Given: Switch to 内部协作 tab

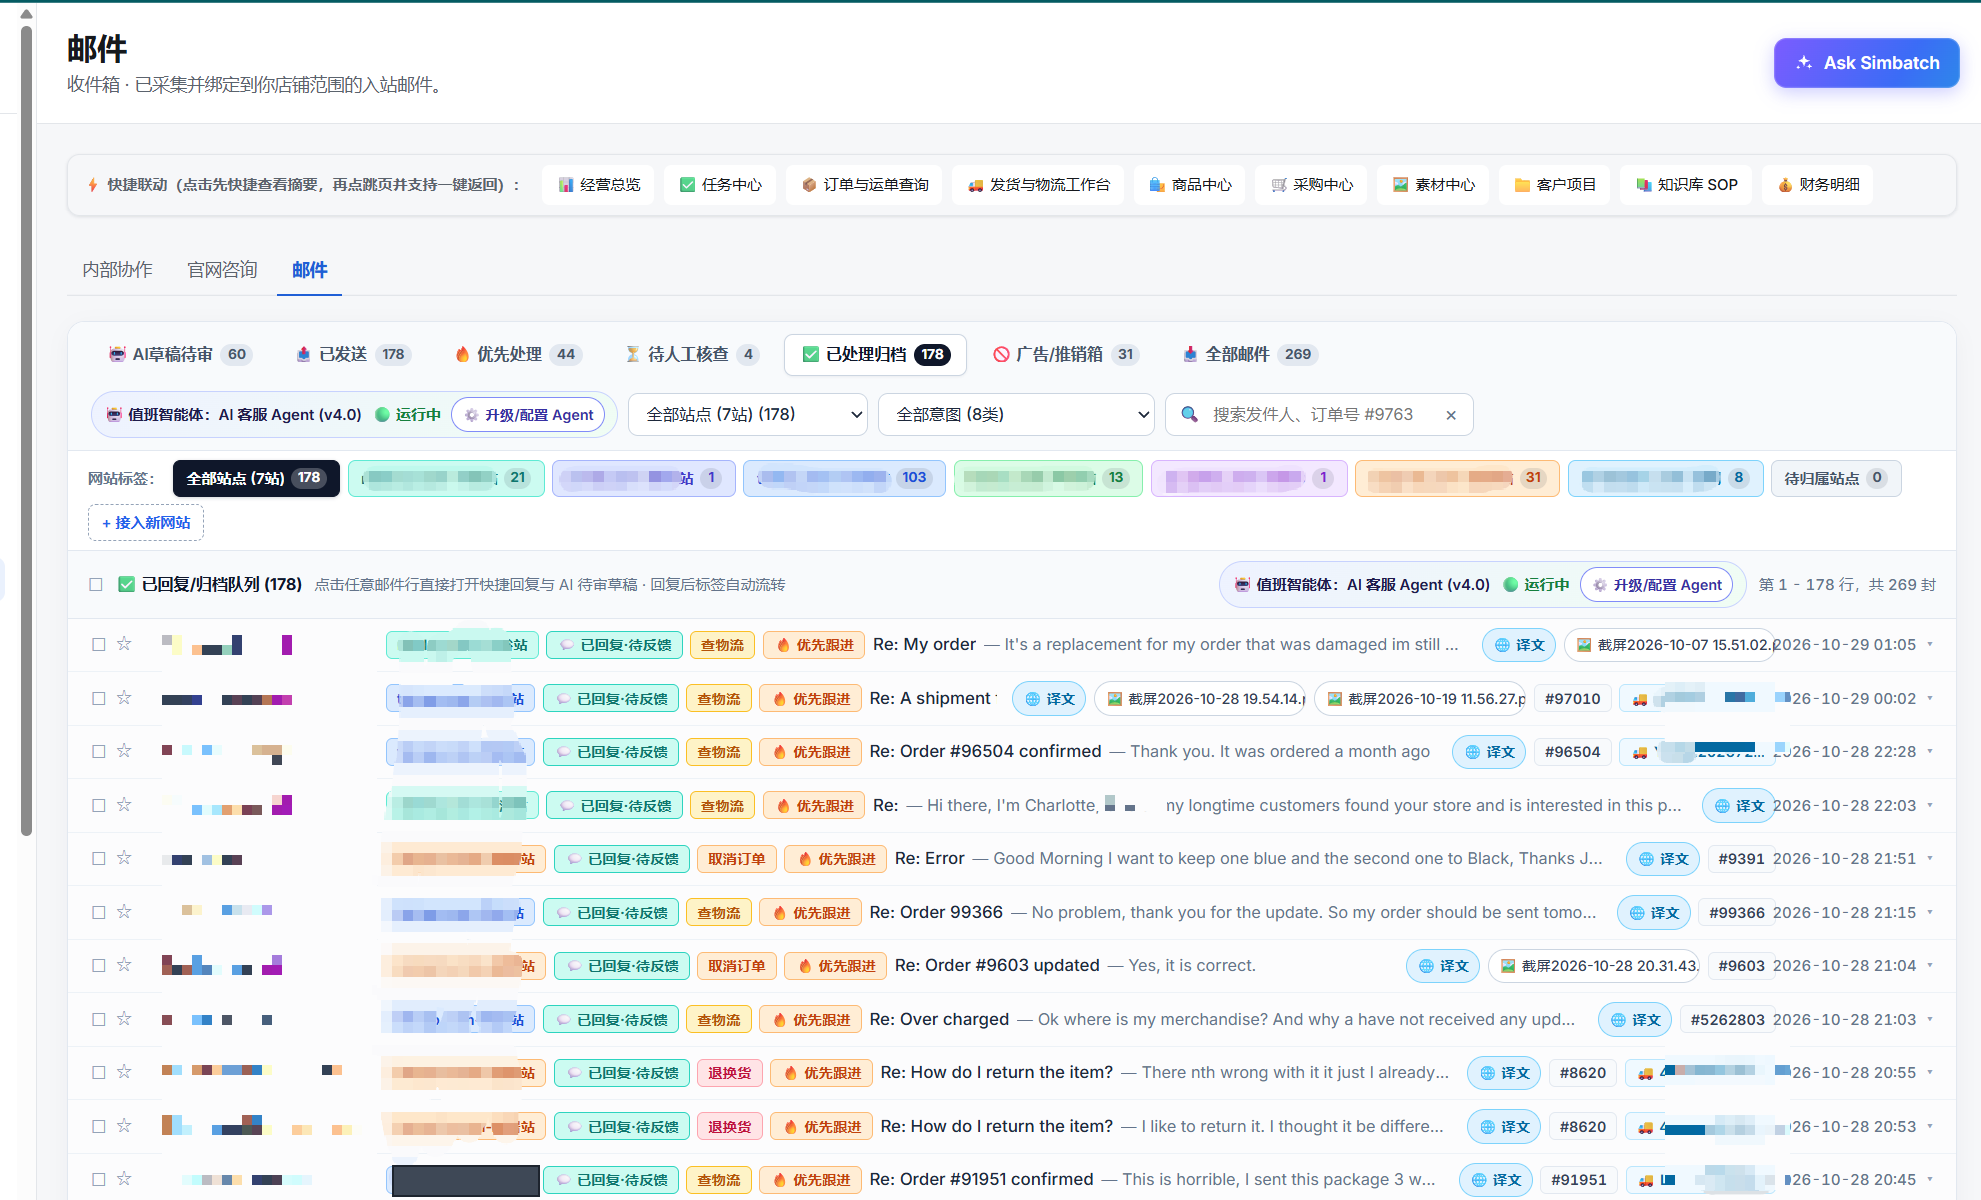Looking at the screenshot, I should pos(117,270).
